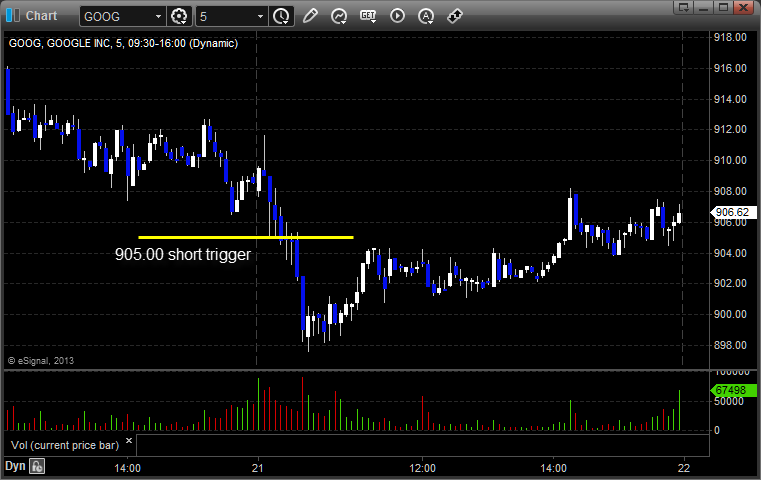
Task: Click the GOOG symbol entry field
Action: coord(116,17)
